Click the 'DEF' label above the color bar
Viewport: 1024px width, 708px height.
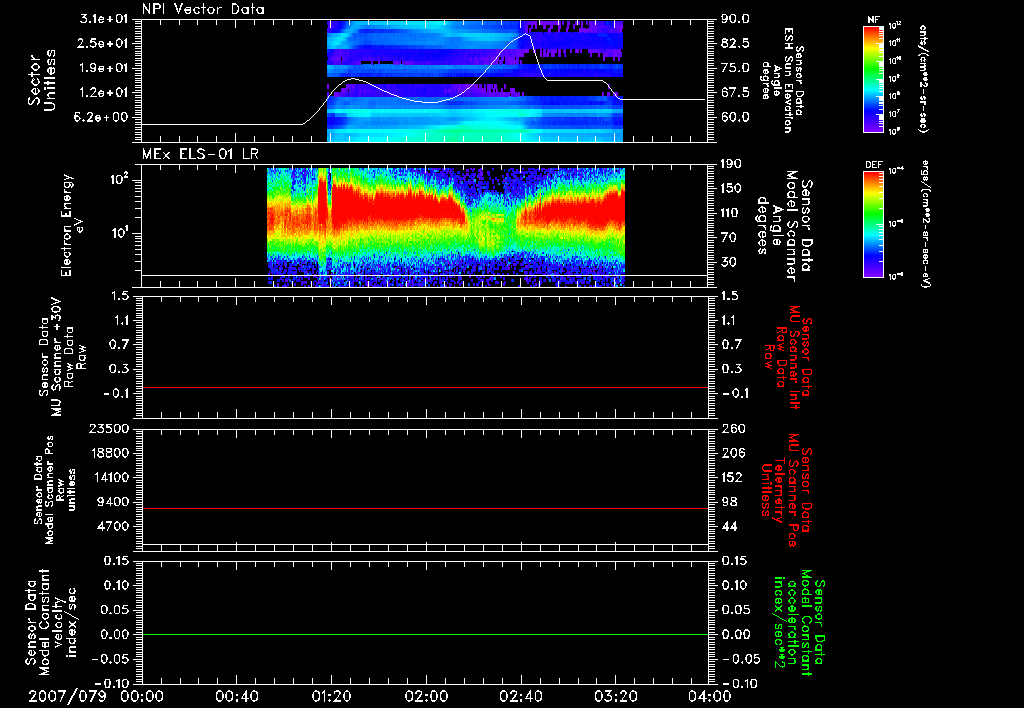[873, 165]
